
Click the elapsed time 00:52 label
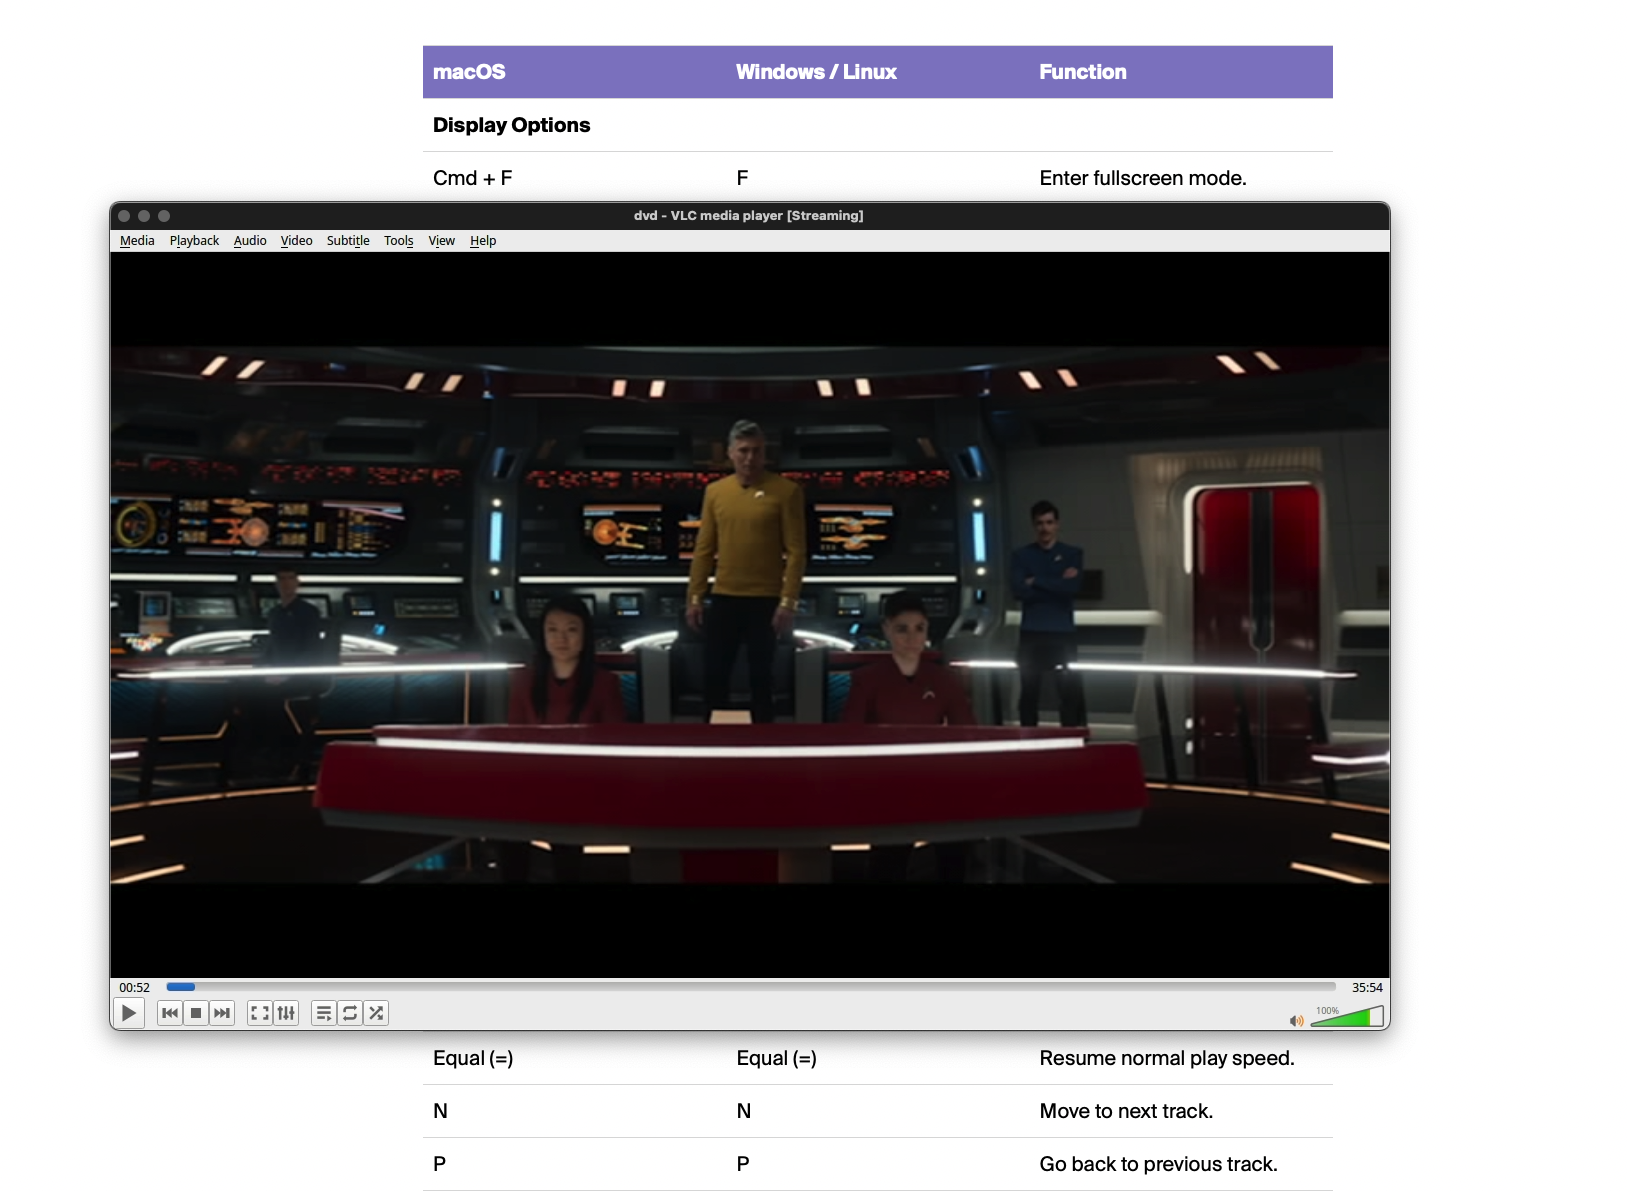click(x=135, y=988)
